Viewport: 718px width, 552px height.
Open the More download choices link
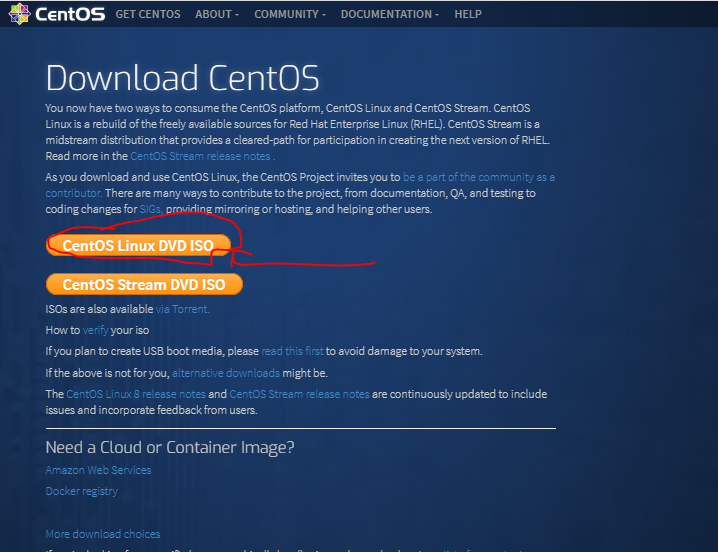103,534
